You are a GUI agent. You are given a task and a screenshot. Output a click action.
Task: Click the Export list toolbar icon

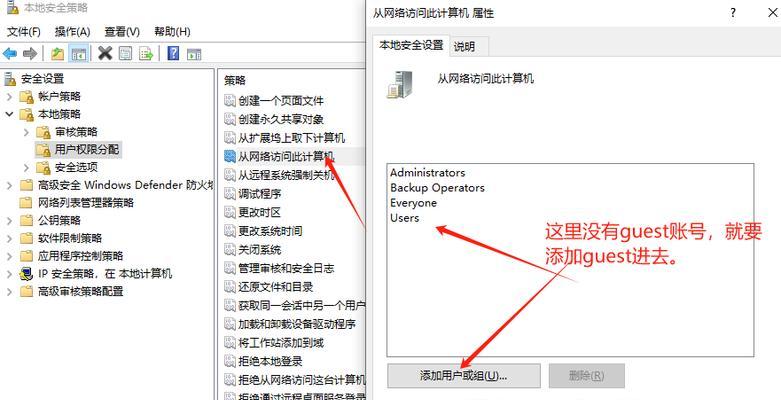[x=146, y=53]
